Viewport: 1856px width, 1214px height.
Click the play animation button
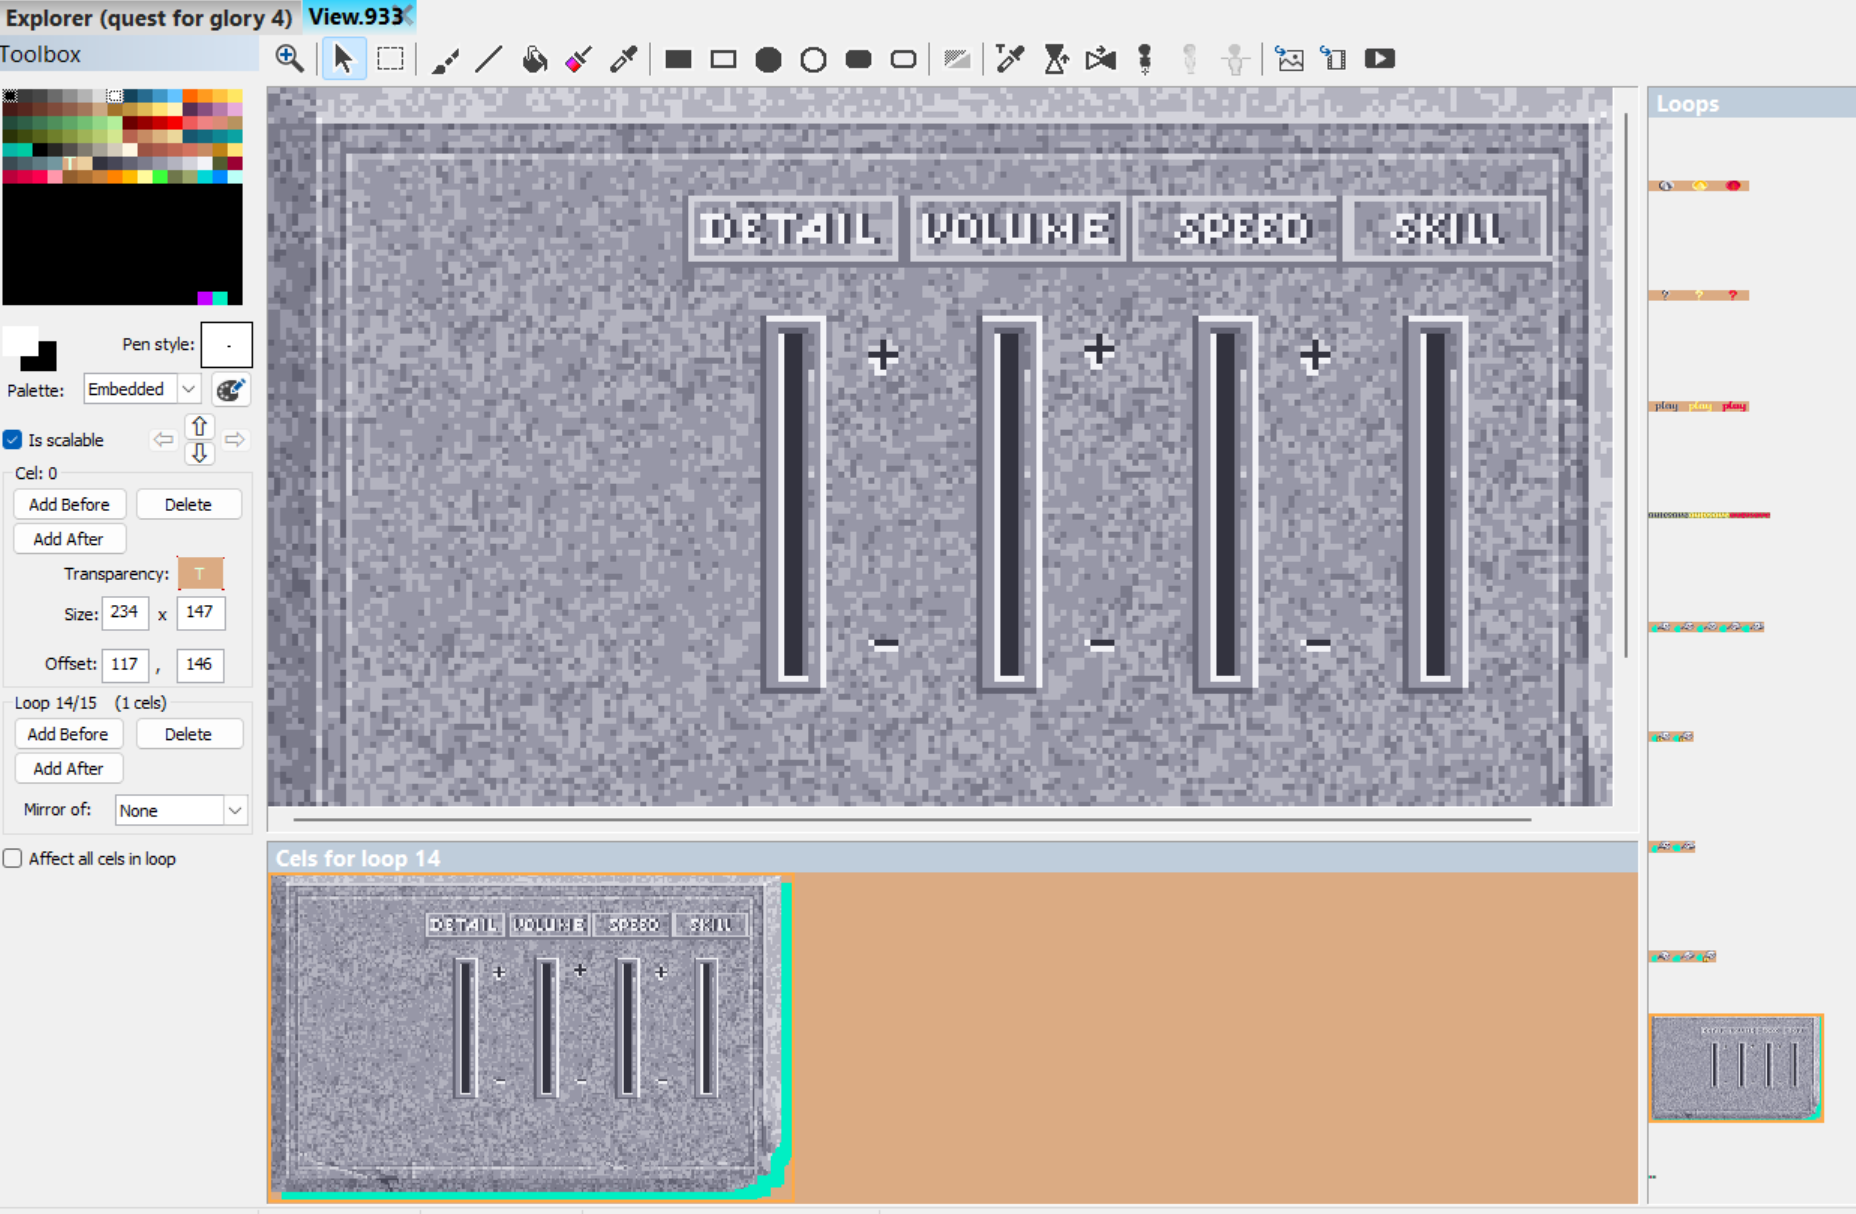(1380, 59)
